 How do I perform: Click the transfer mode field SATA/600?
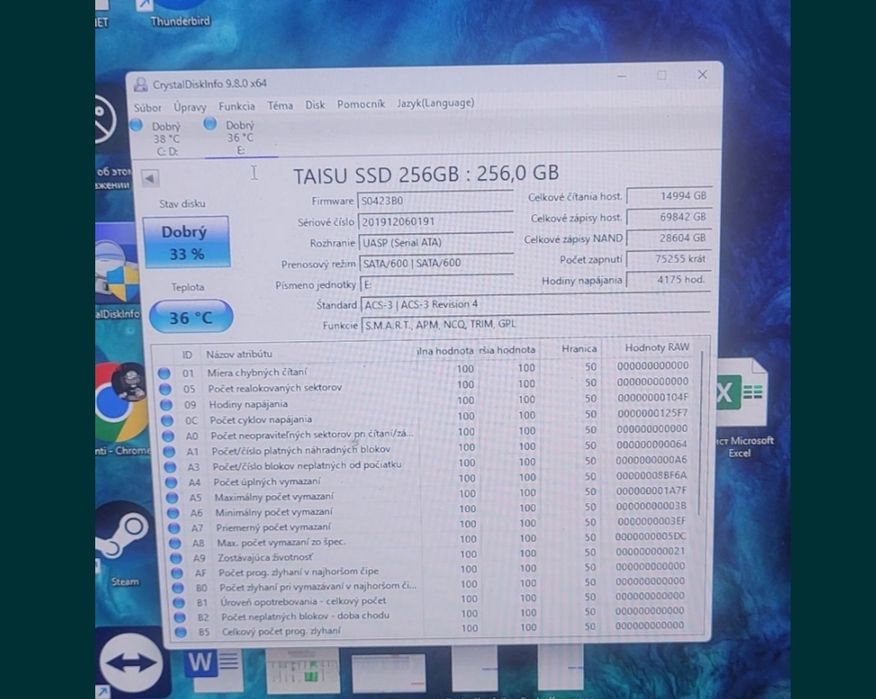437,263
